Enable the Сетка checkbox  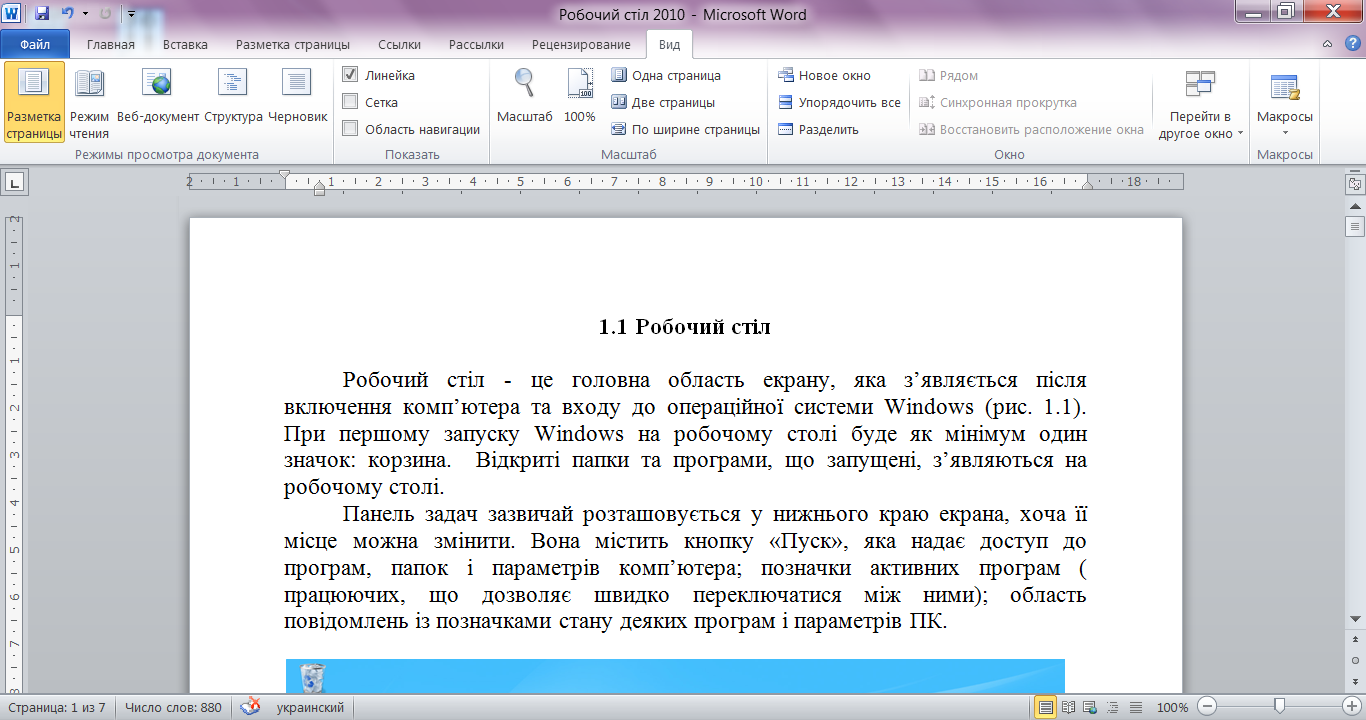350,102
